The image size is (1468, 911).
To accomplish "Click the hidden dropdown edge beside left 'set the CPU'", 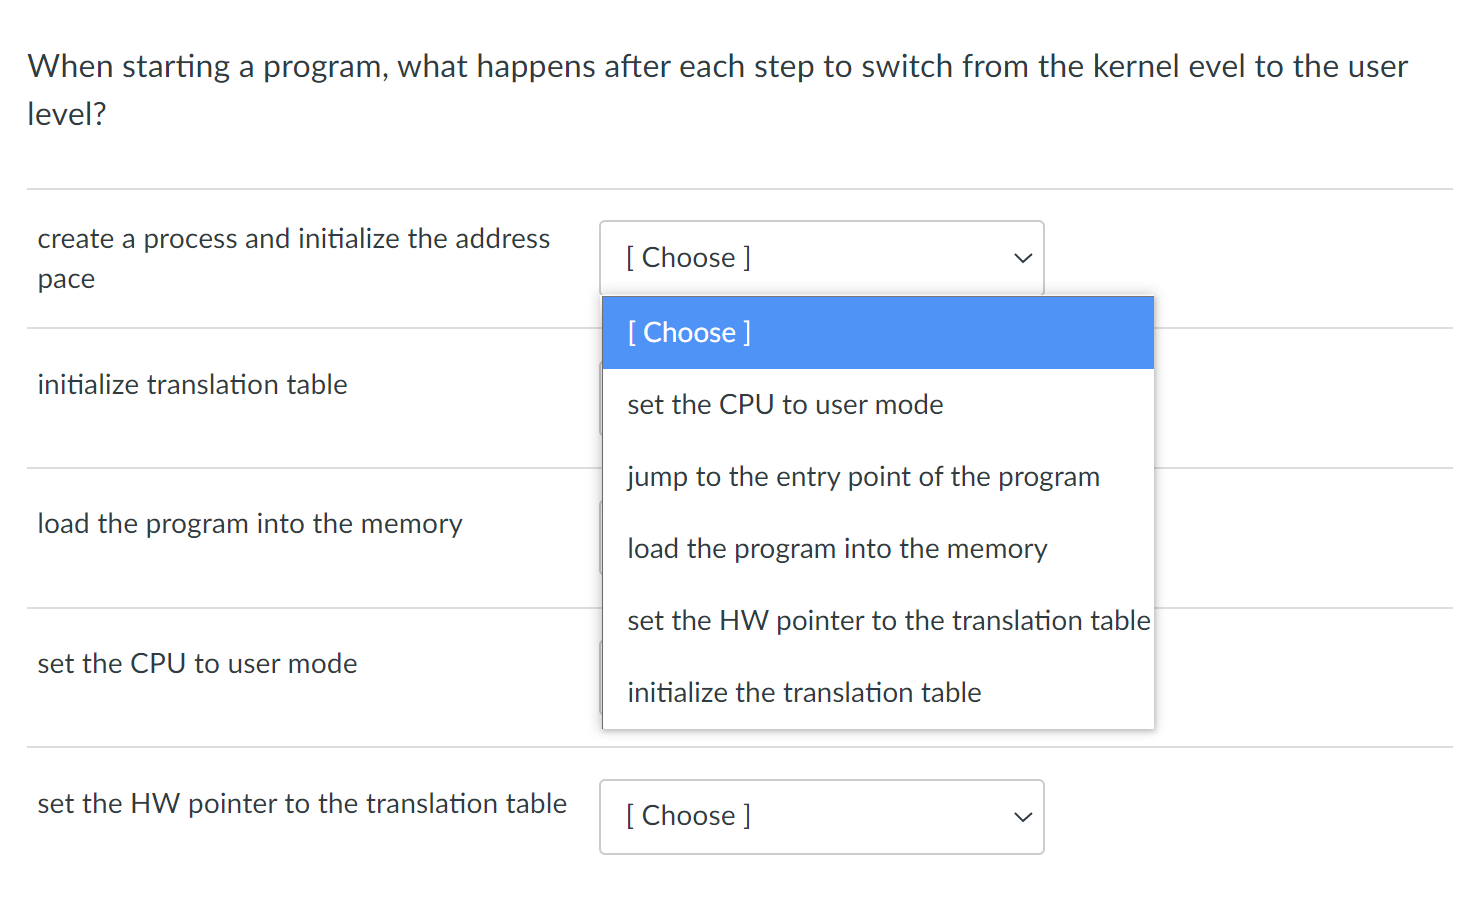I will click(601, 677).
